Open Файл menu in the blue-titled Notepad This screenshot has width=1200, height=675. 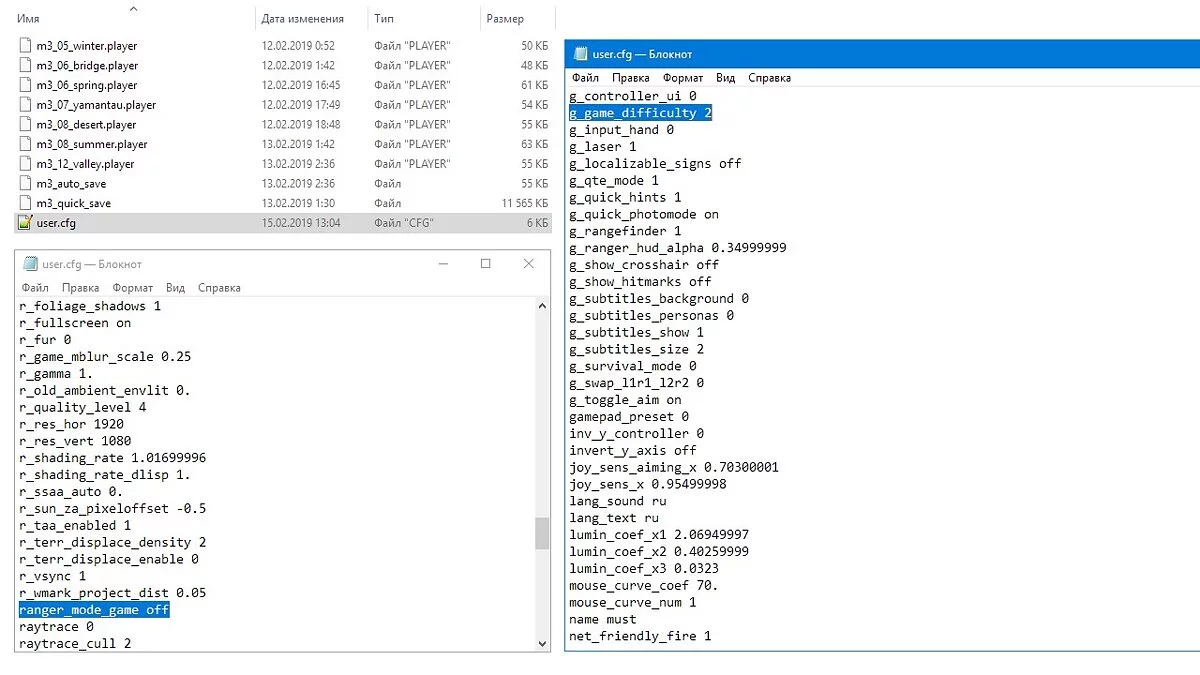585,78
